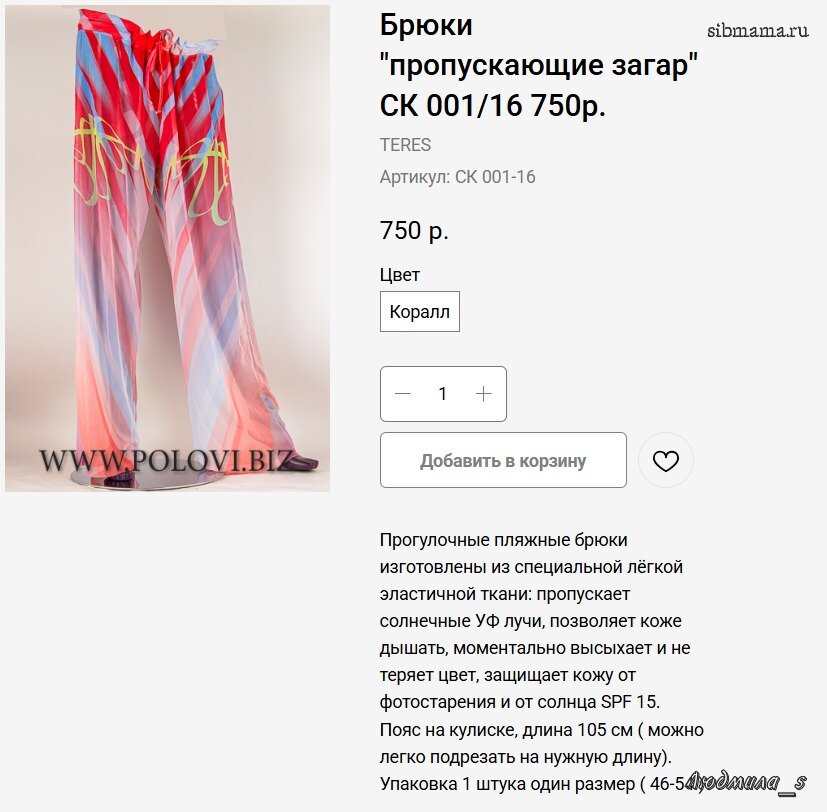This screenshot has width=827, height=812.
Task: Open the product photo of striped trousers
Action: click(168, 248)
